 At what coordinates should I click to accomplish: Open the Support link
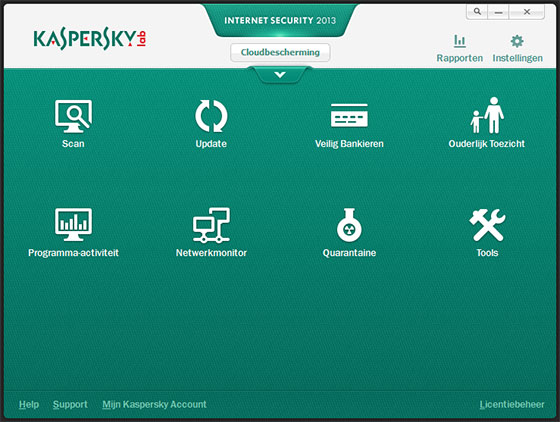[x=70, y=405]
